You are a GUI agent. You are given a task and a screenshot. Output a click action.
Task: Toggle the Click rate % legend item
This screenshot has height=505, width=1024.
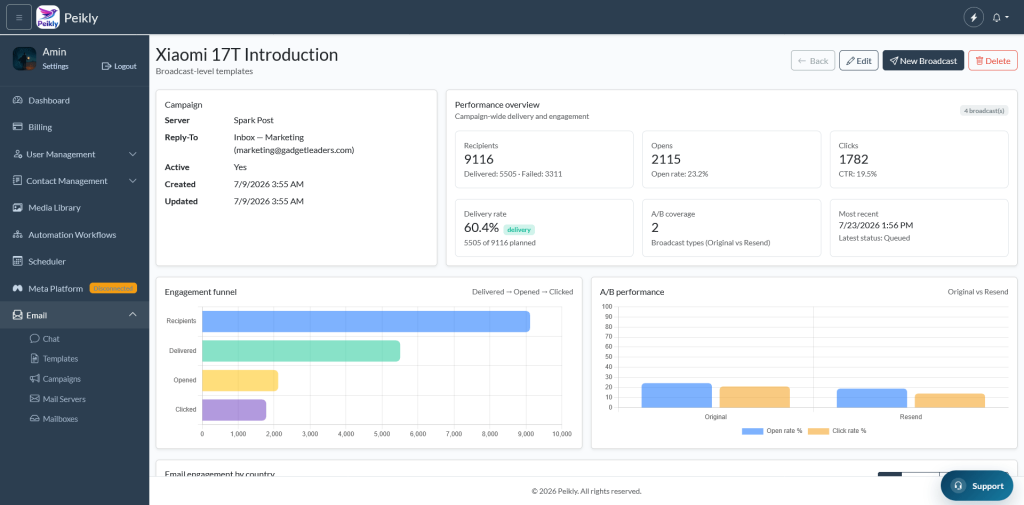point(837,431)
